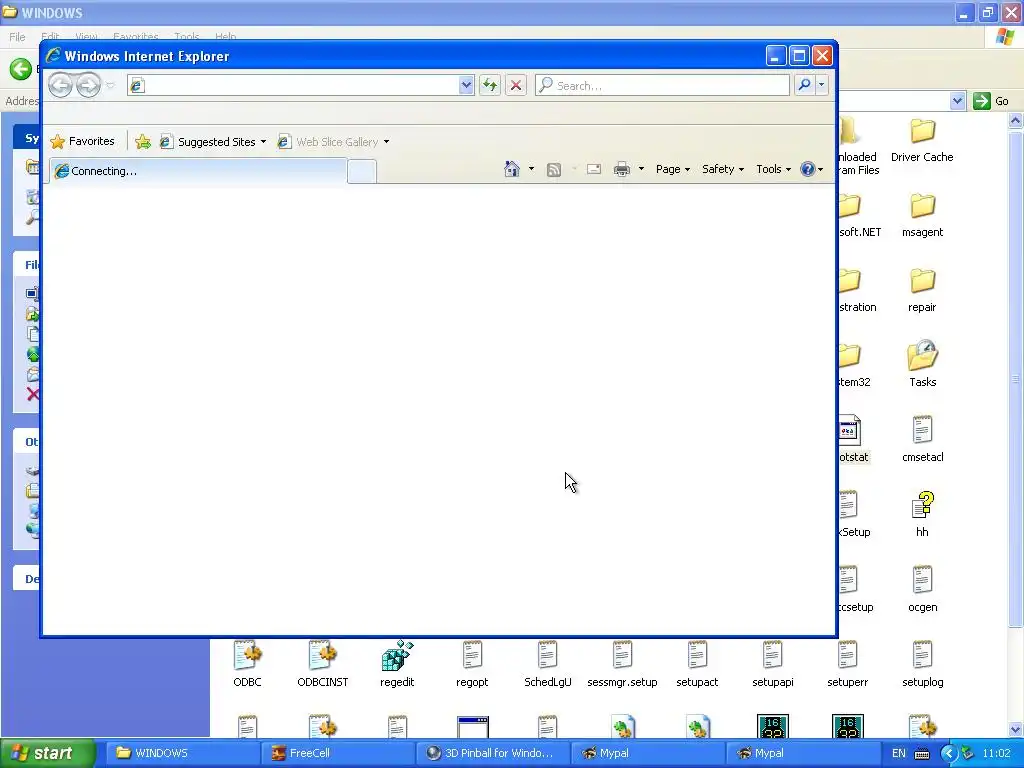Open the Favorites center button
The width and height of the screenshot is (1024, 768).
pos(82,141)
